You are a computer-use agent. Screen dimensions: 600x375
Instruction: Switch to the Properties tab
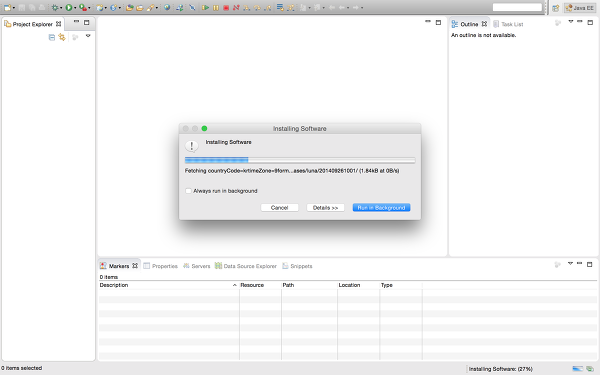tap(161, 266)
